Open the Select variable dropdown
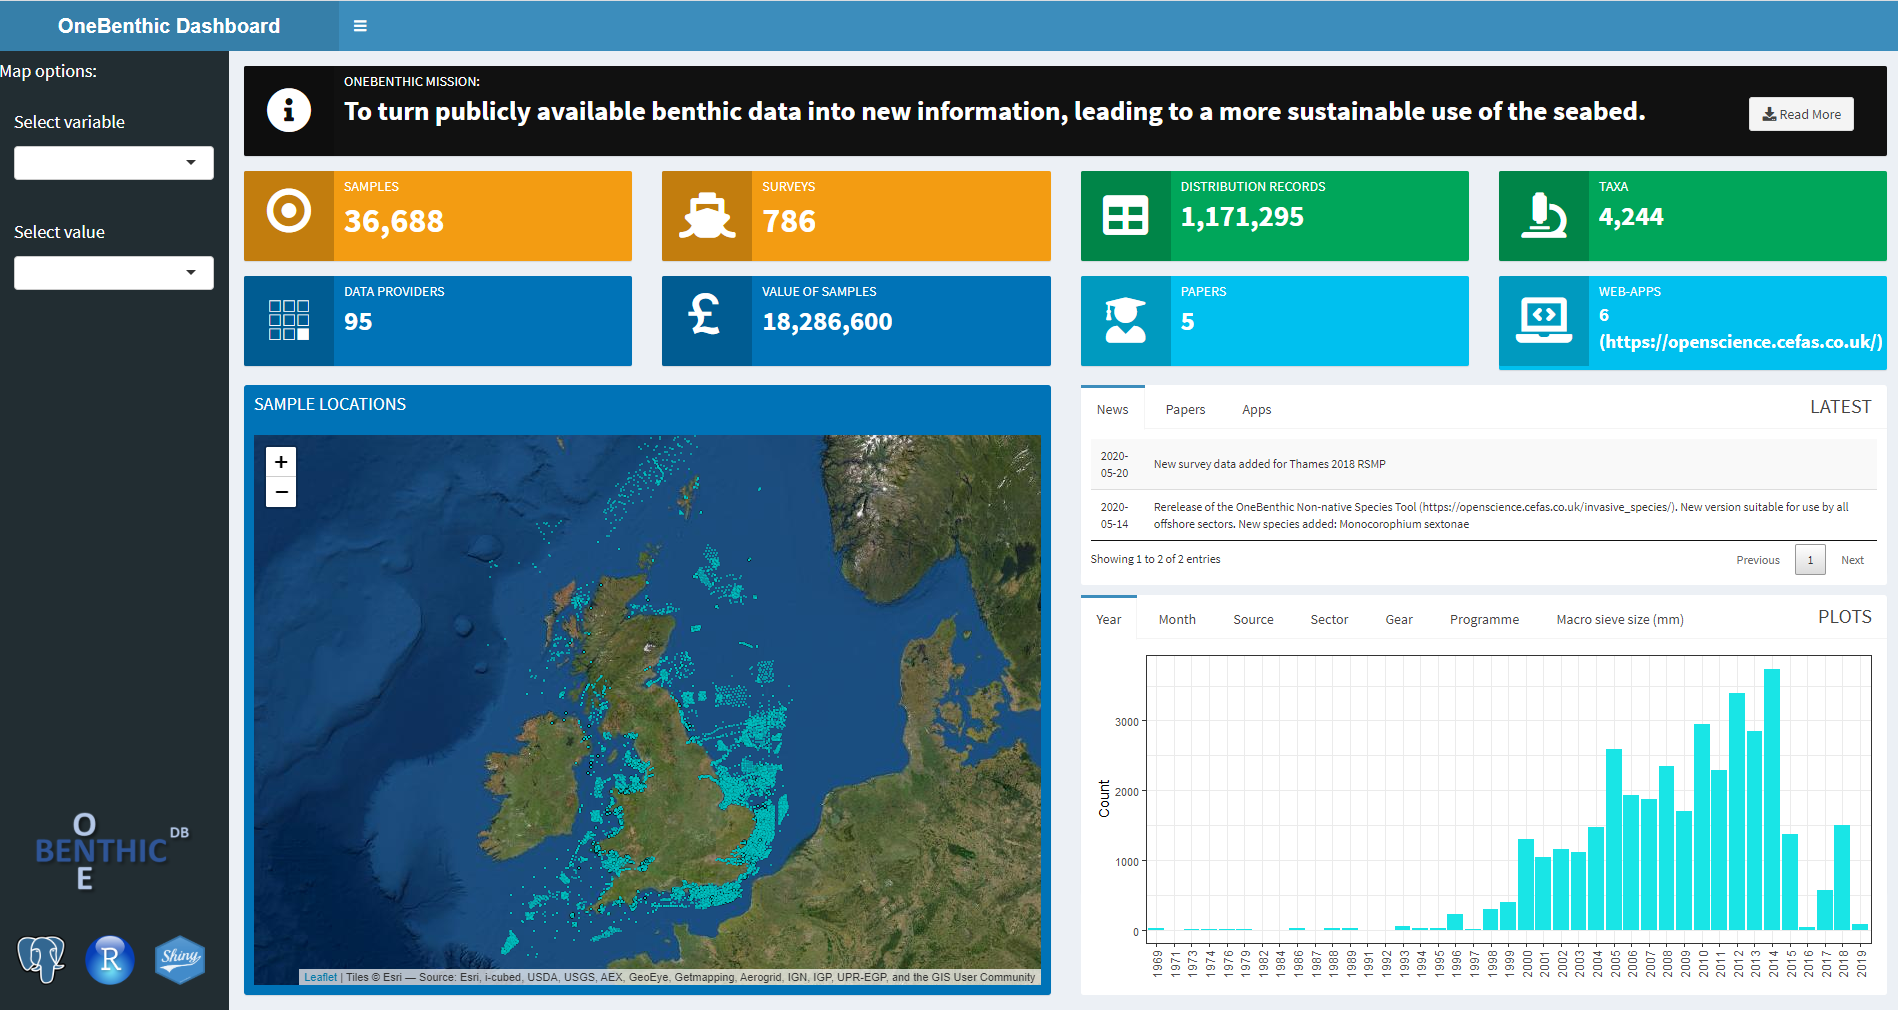 click(114, 163)
